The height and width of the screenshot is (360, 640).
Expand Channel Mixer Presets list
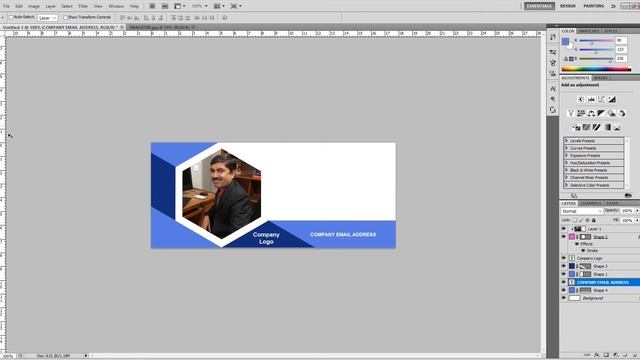point(567,178)
